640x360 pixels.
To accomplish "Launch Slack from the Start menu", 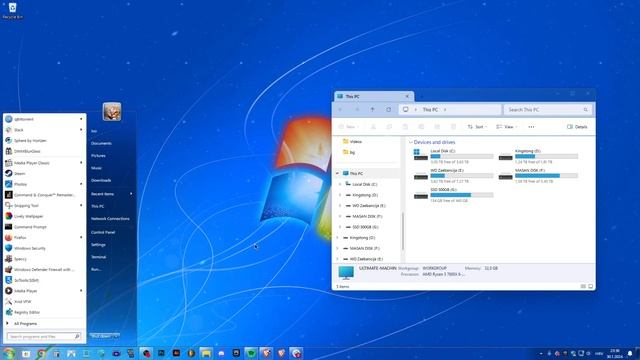I will [44, 130].
